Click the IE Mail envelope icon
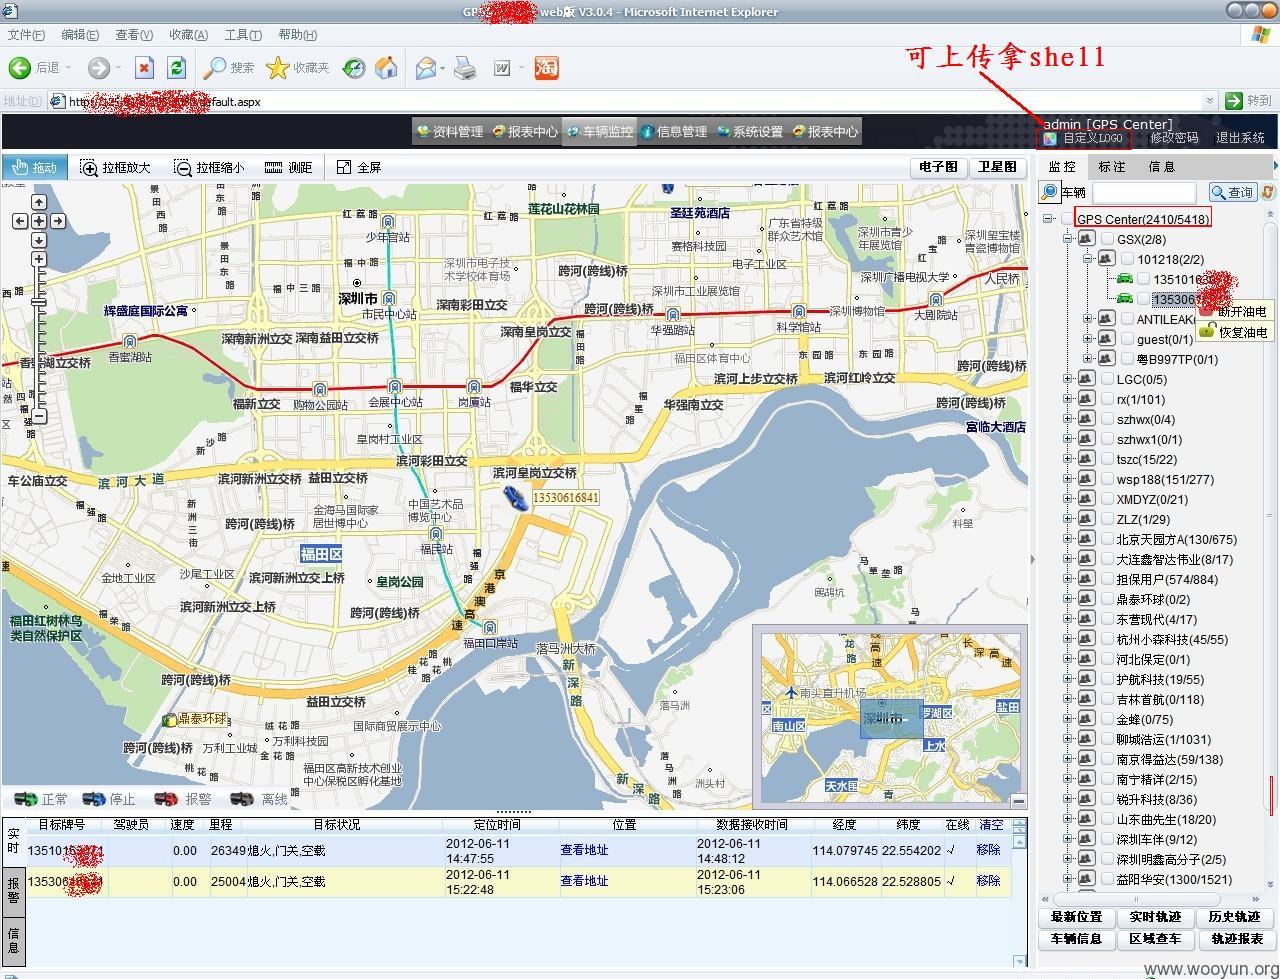 (x=426, y=68)
